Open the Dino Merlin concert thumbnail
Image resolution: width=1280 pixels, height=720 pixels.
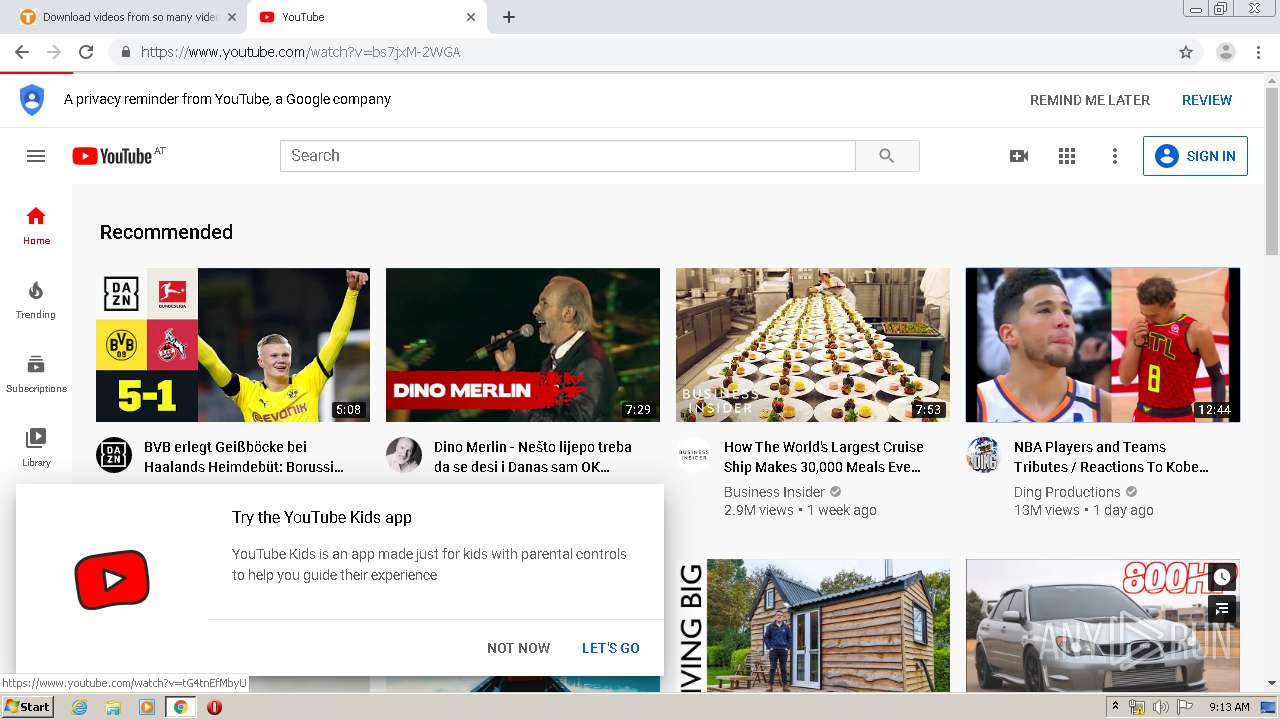tap(523, 345)
